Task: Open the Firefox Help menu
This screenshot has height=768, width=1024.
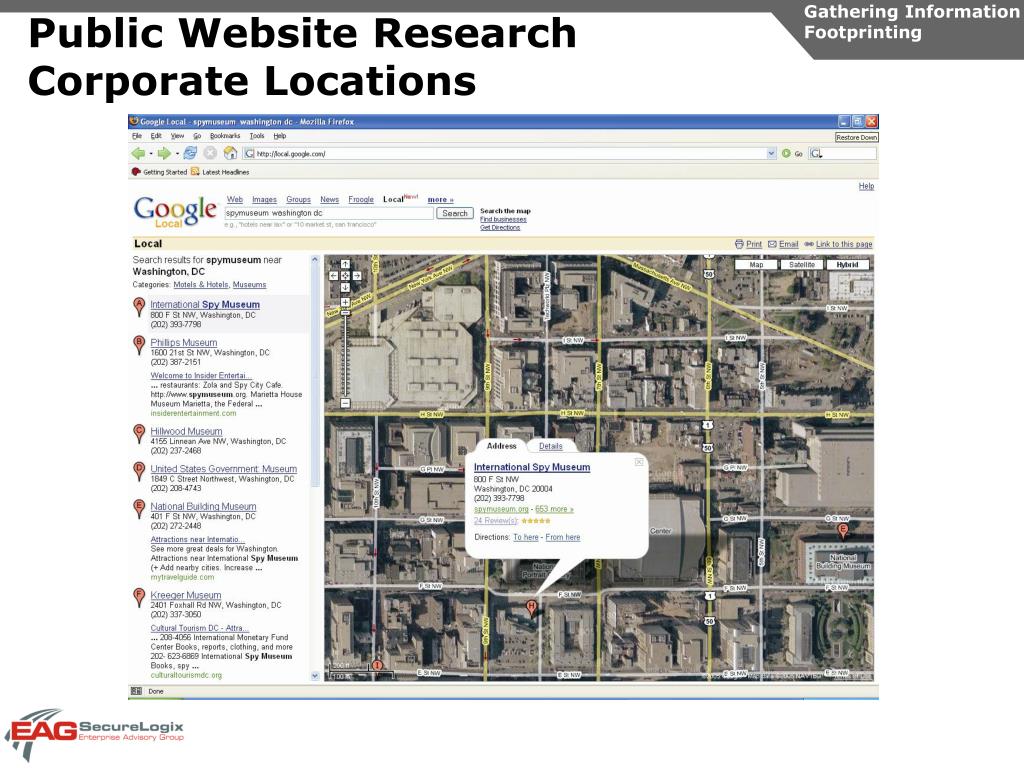Action: tap(280, 136)
